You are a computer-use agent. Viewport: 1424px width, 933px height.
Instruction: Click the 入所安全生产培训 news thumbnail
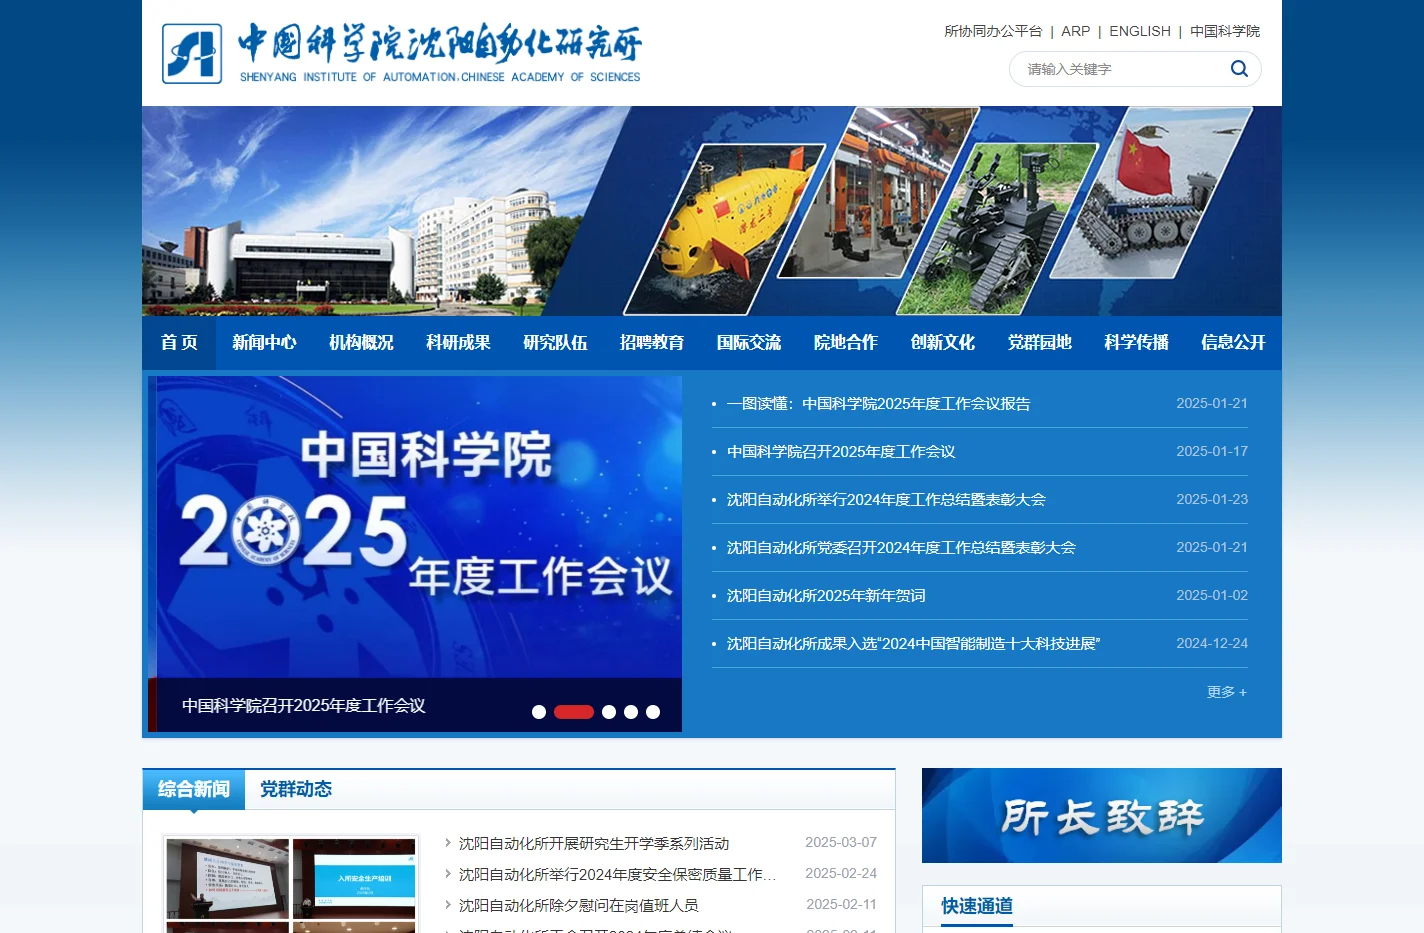click(x=354, y=879)
